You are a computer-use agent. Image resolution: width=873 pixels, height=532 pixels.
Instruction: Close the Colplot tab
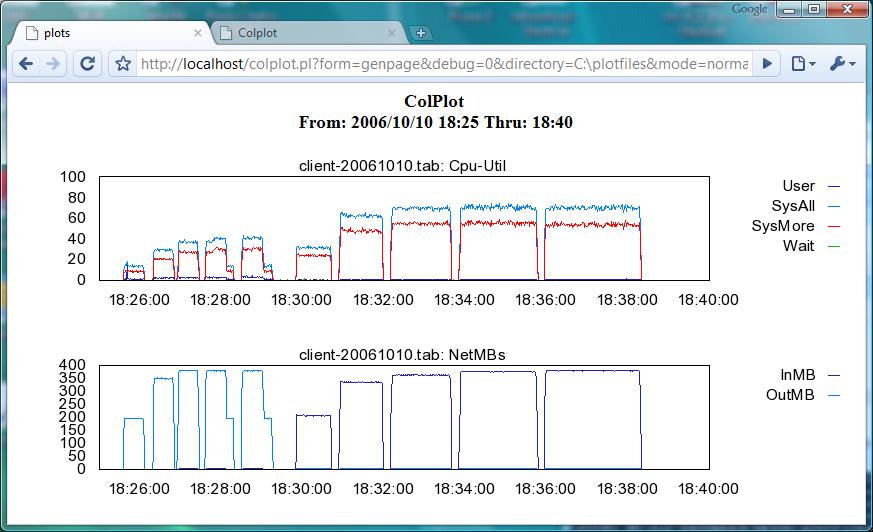[392, 33]
